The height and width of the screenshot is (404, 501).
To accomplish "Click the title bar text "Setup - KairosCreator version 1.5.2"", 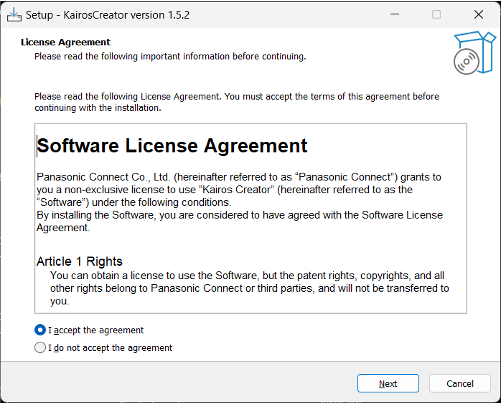I will point(108,15).
